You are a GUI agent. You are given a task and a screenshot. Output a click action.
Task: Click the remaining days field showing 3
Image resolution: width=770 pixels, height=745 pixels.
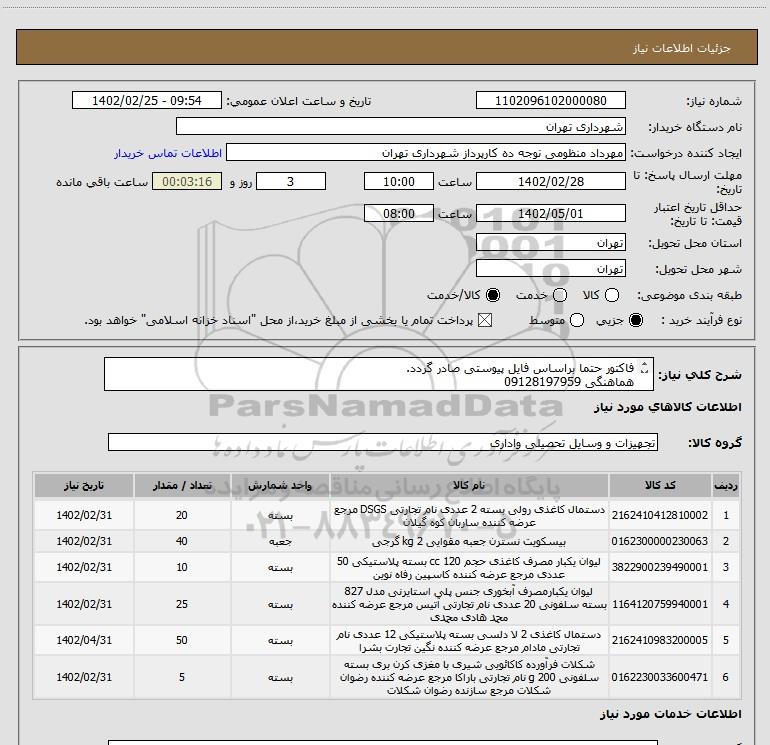291,181
